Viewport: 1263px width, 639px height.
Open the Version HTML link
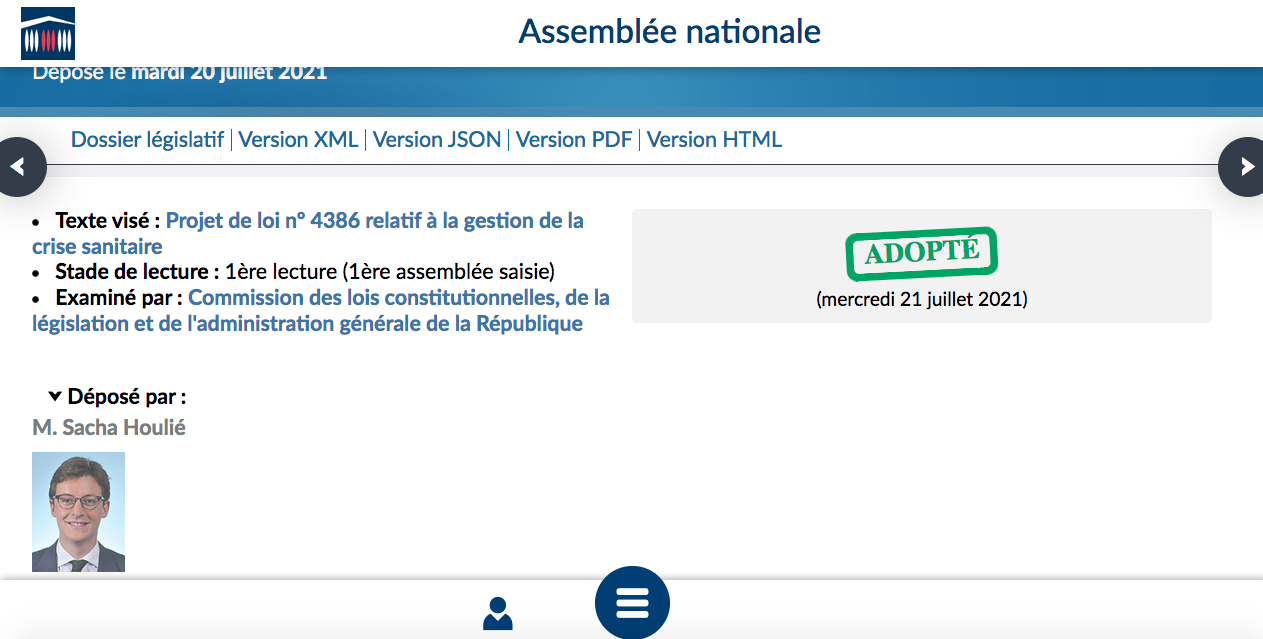[x=714, y=140]
